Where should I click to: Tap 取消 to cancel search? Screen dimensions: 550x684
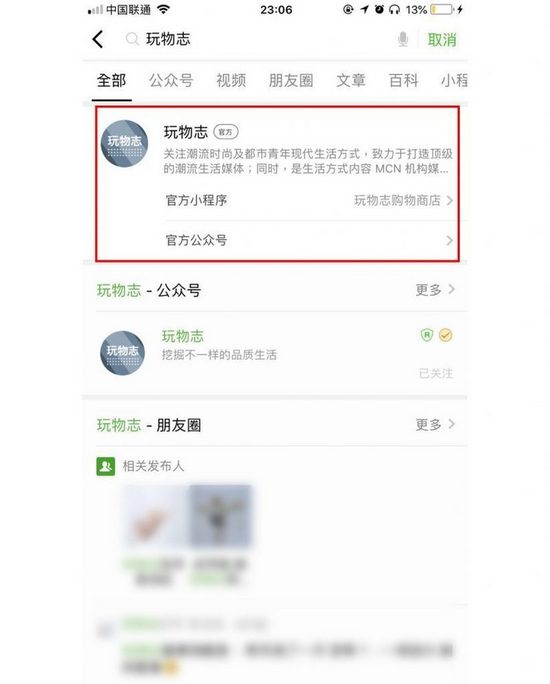click(442, 40)
